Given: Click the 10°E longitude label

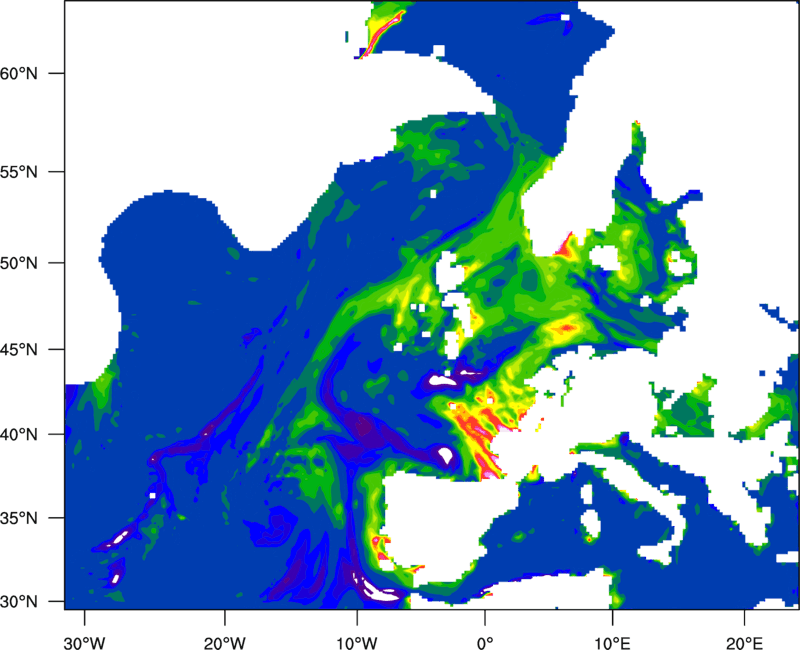Looking at the screenshot, I should pyautogui.click(x=613, y=643).
